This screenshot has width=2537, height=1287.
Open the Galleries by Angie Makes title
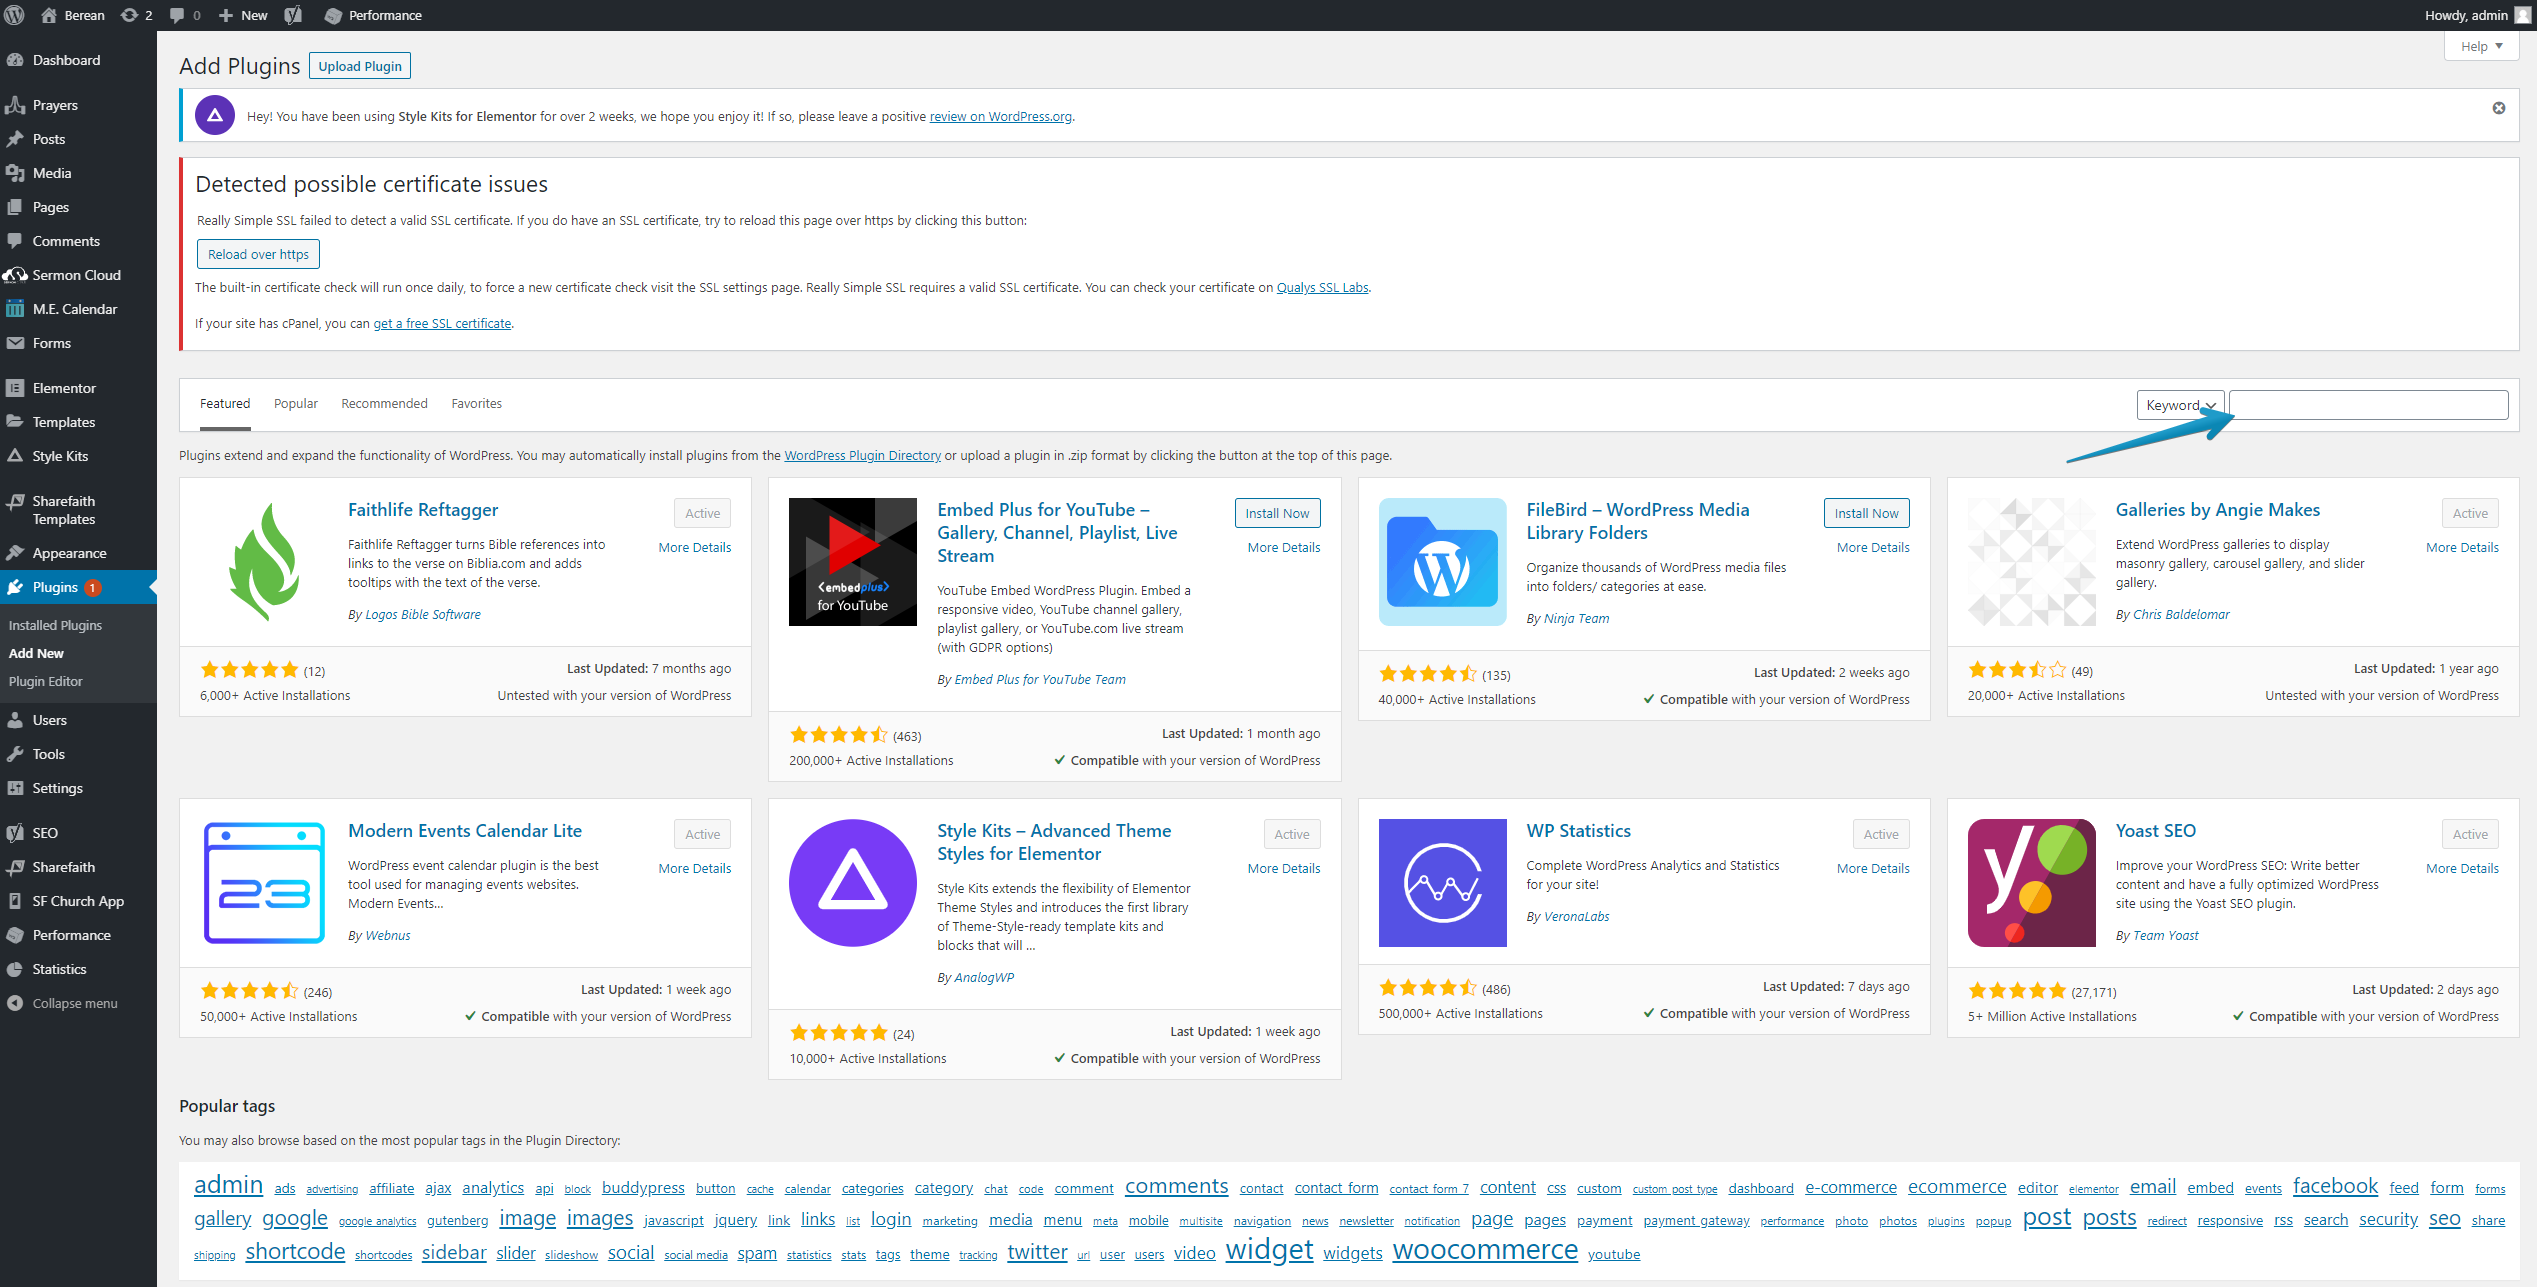[2217, 510]
